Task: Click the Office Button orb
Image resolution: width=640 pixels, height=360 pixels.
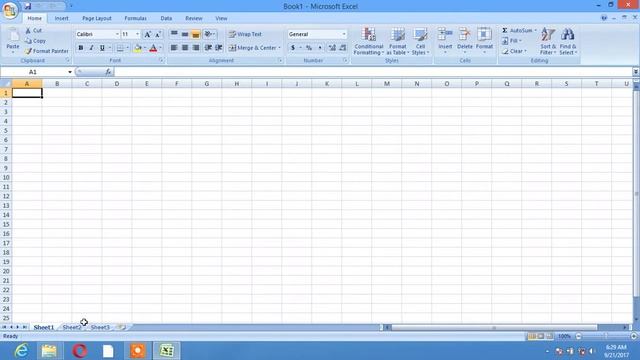Action: pyautogui.click(x=10, y=10)
